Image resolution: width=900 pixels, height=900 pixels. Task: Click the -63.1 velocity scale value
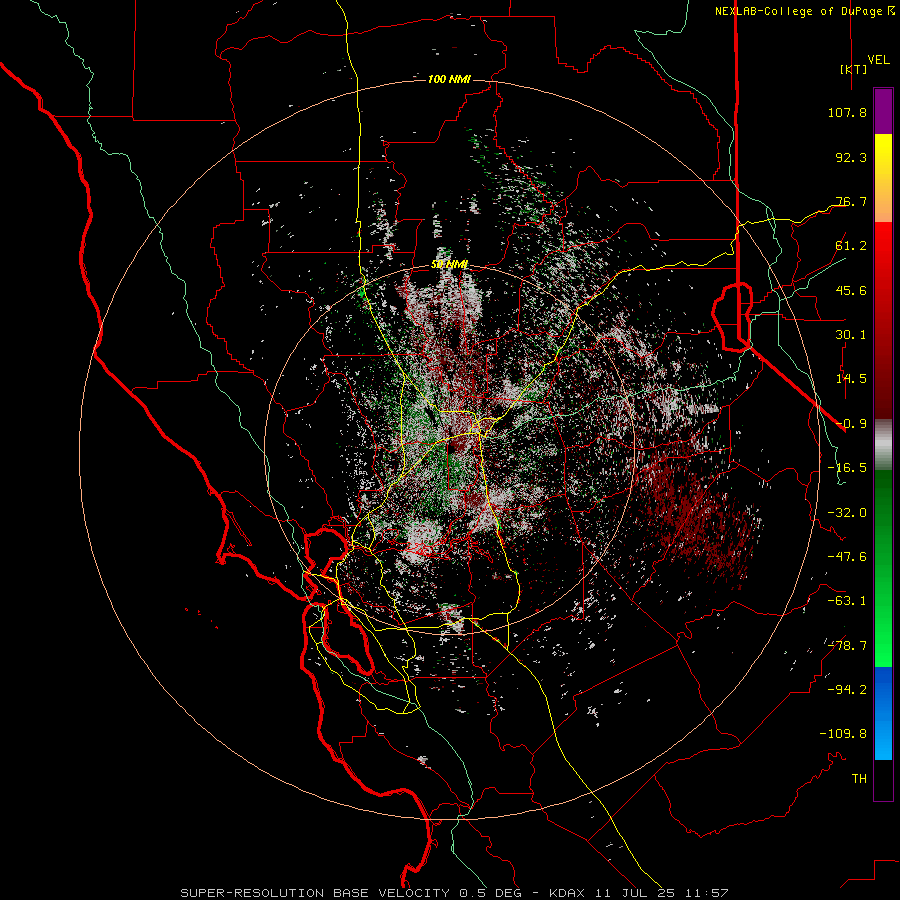tap(847, 601)
